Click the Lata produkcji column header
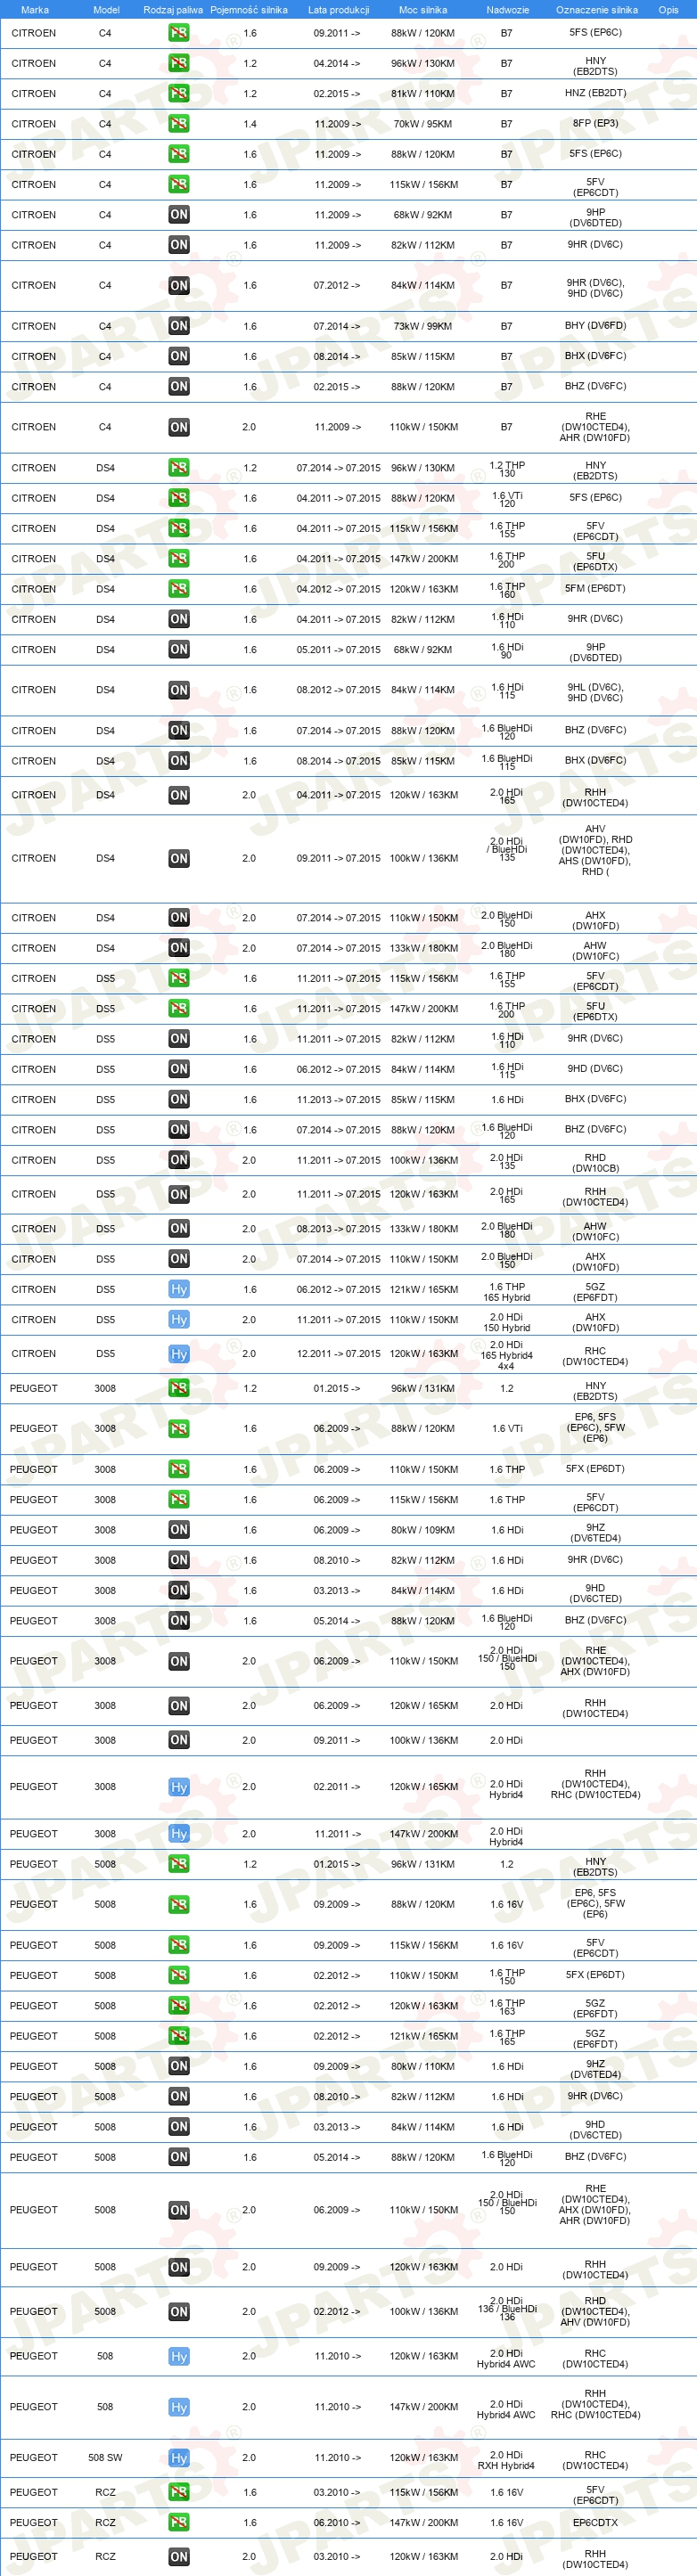Viewport: 697px width, 2576px height. (338, 10)
